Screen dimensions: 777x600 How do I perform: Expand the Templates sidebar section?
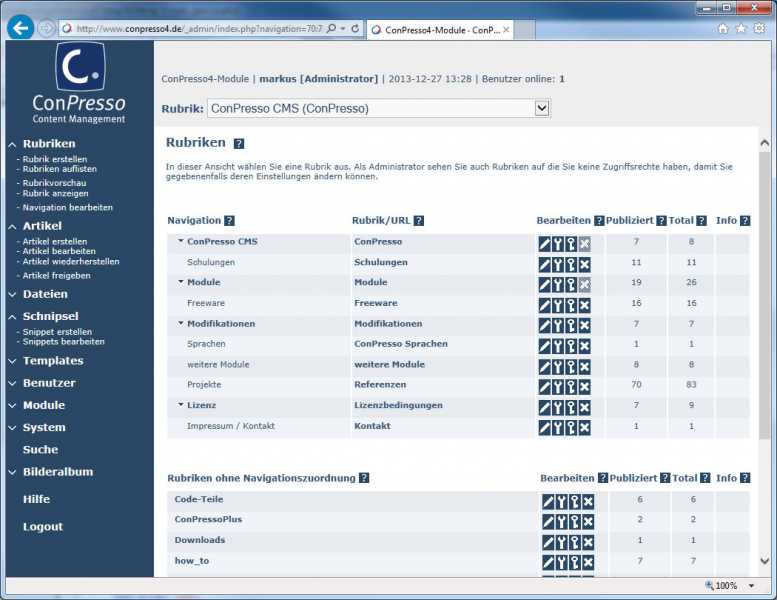point(12,361)
